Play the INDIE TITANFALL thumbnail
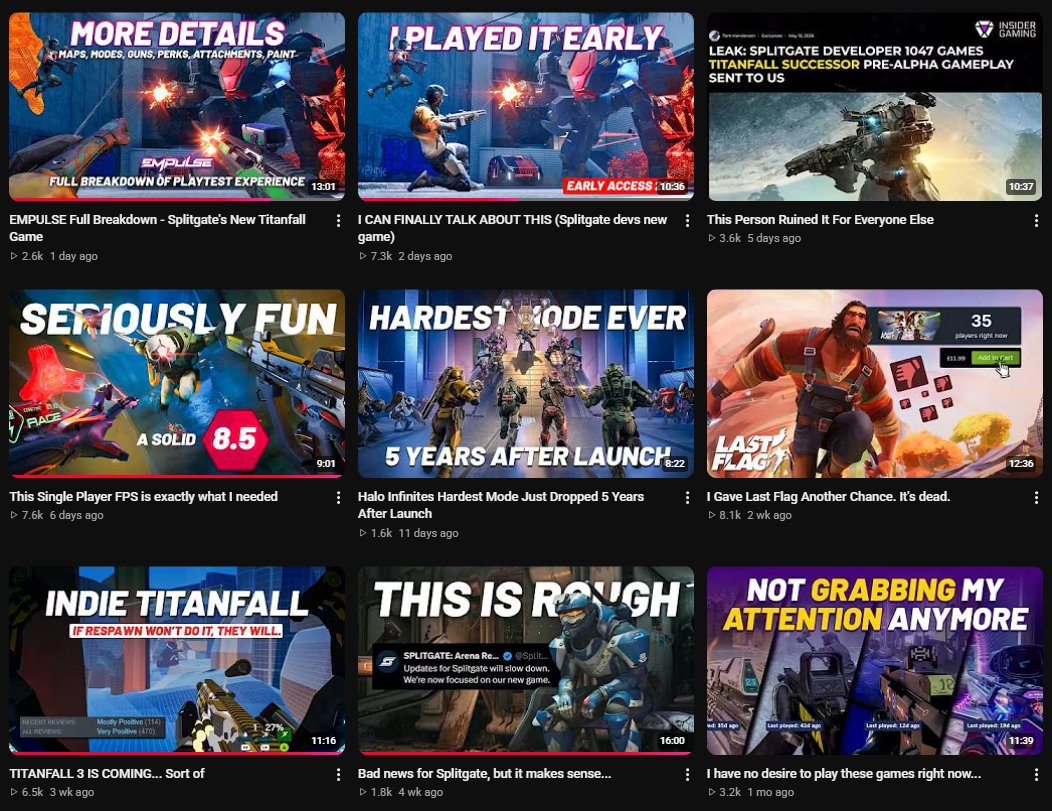Image resolution: width=1052 pixels, height=811 pixels. 177,660
